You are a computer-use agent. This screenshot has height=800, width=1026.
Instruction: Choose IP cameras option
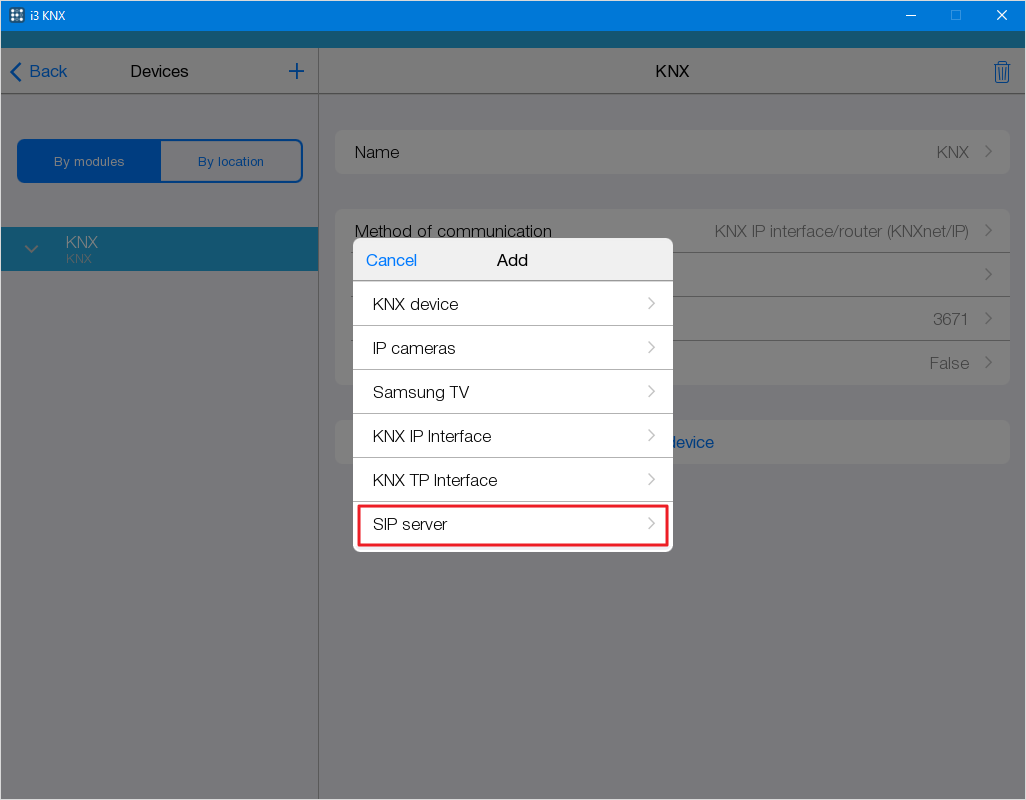click(x=512, y=348)
